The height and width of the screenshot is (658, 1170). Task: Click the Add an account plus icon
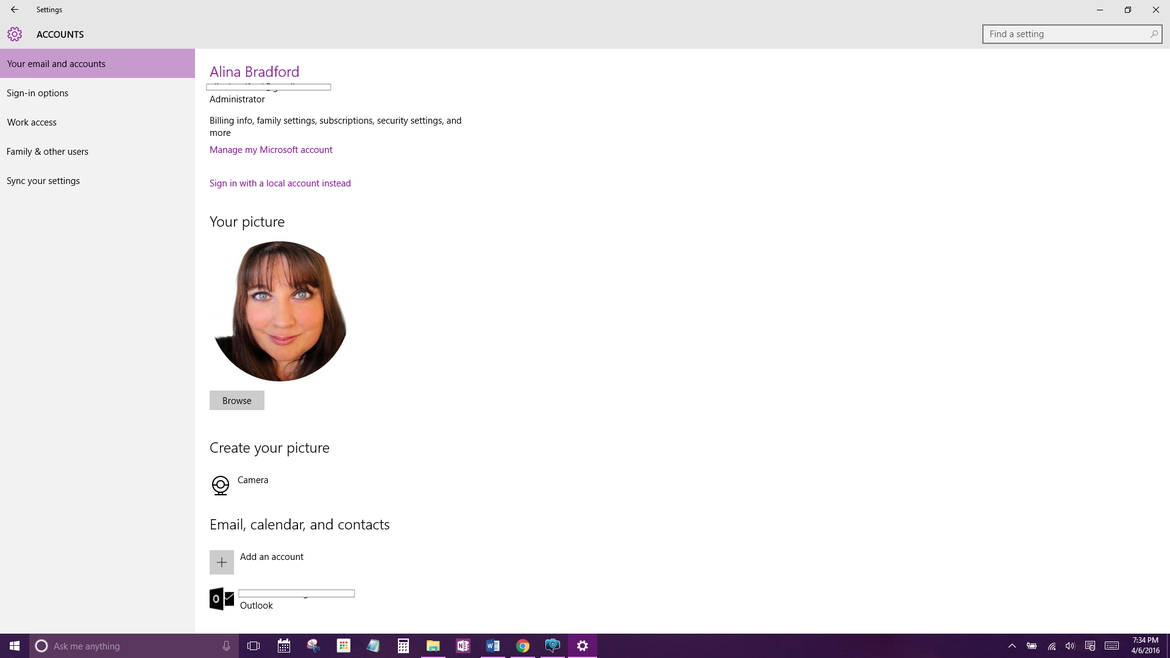coord(221,562)
